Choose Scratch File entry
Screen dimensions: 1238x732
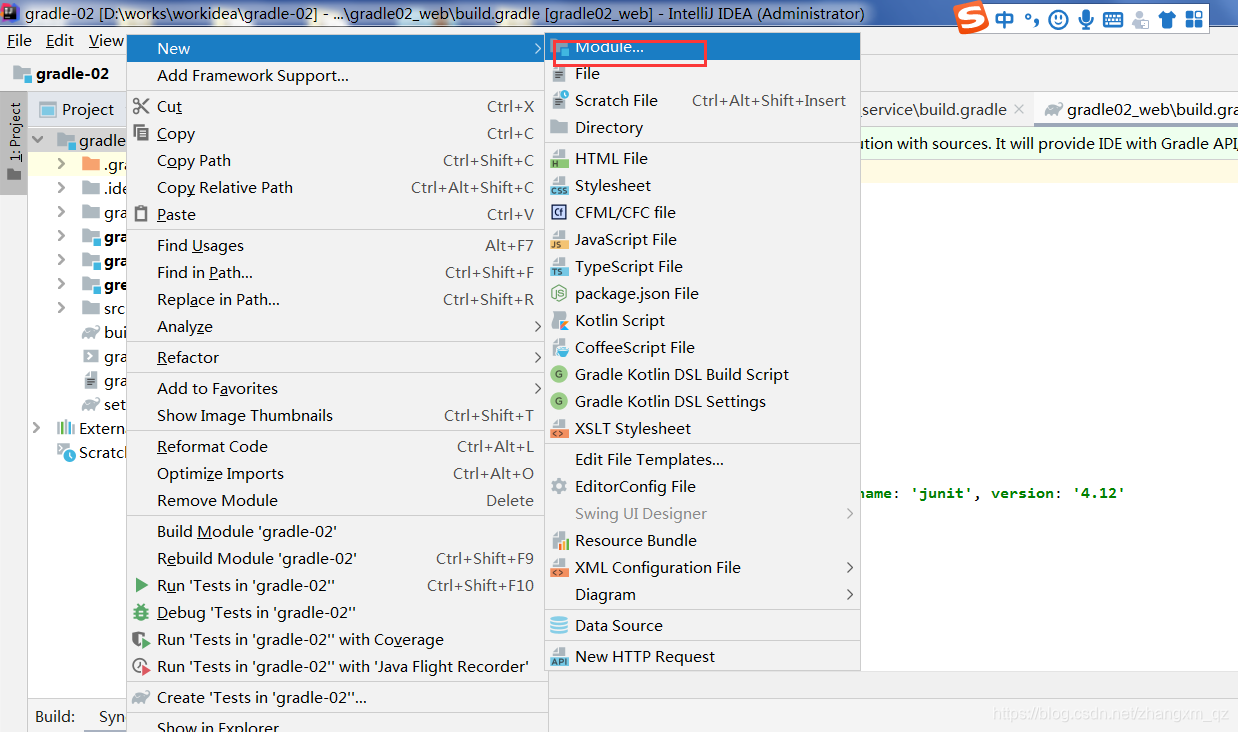pos(702,101)
